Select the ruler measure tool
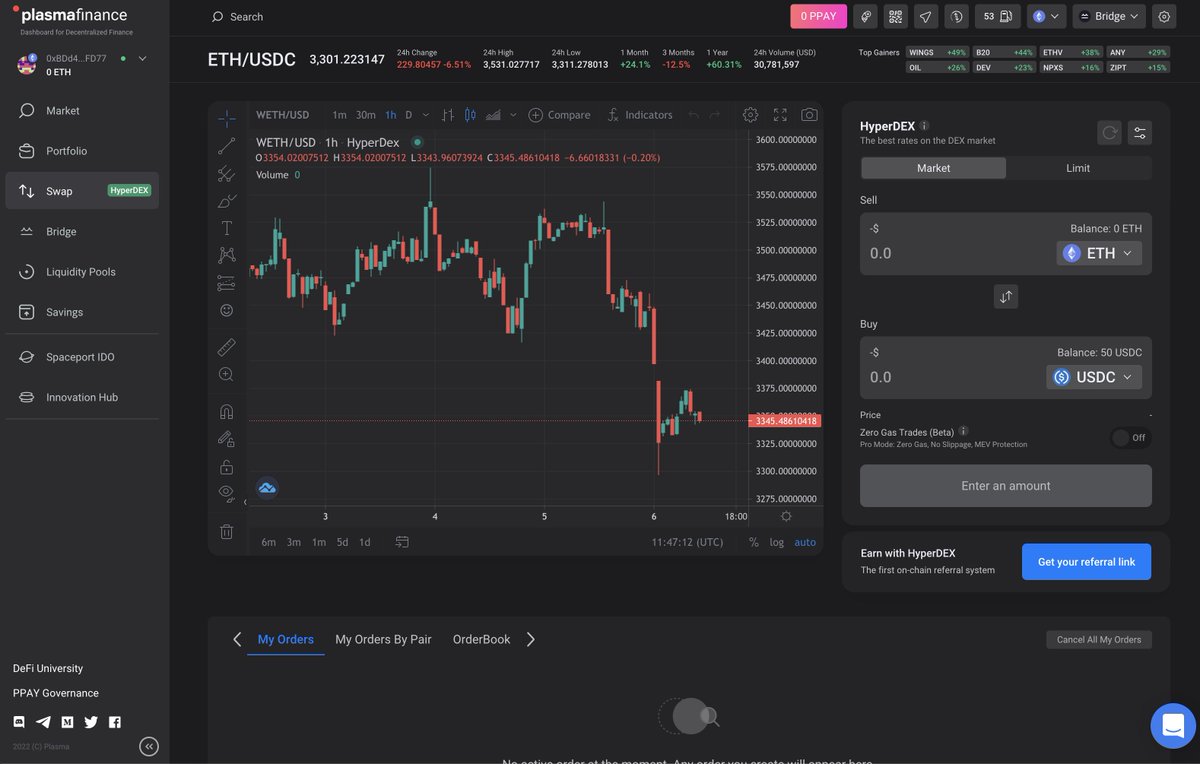Viewport: 1200px width, 764px height. coord(227,347)
